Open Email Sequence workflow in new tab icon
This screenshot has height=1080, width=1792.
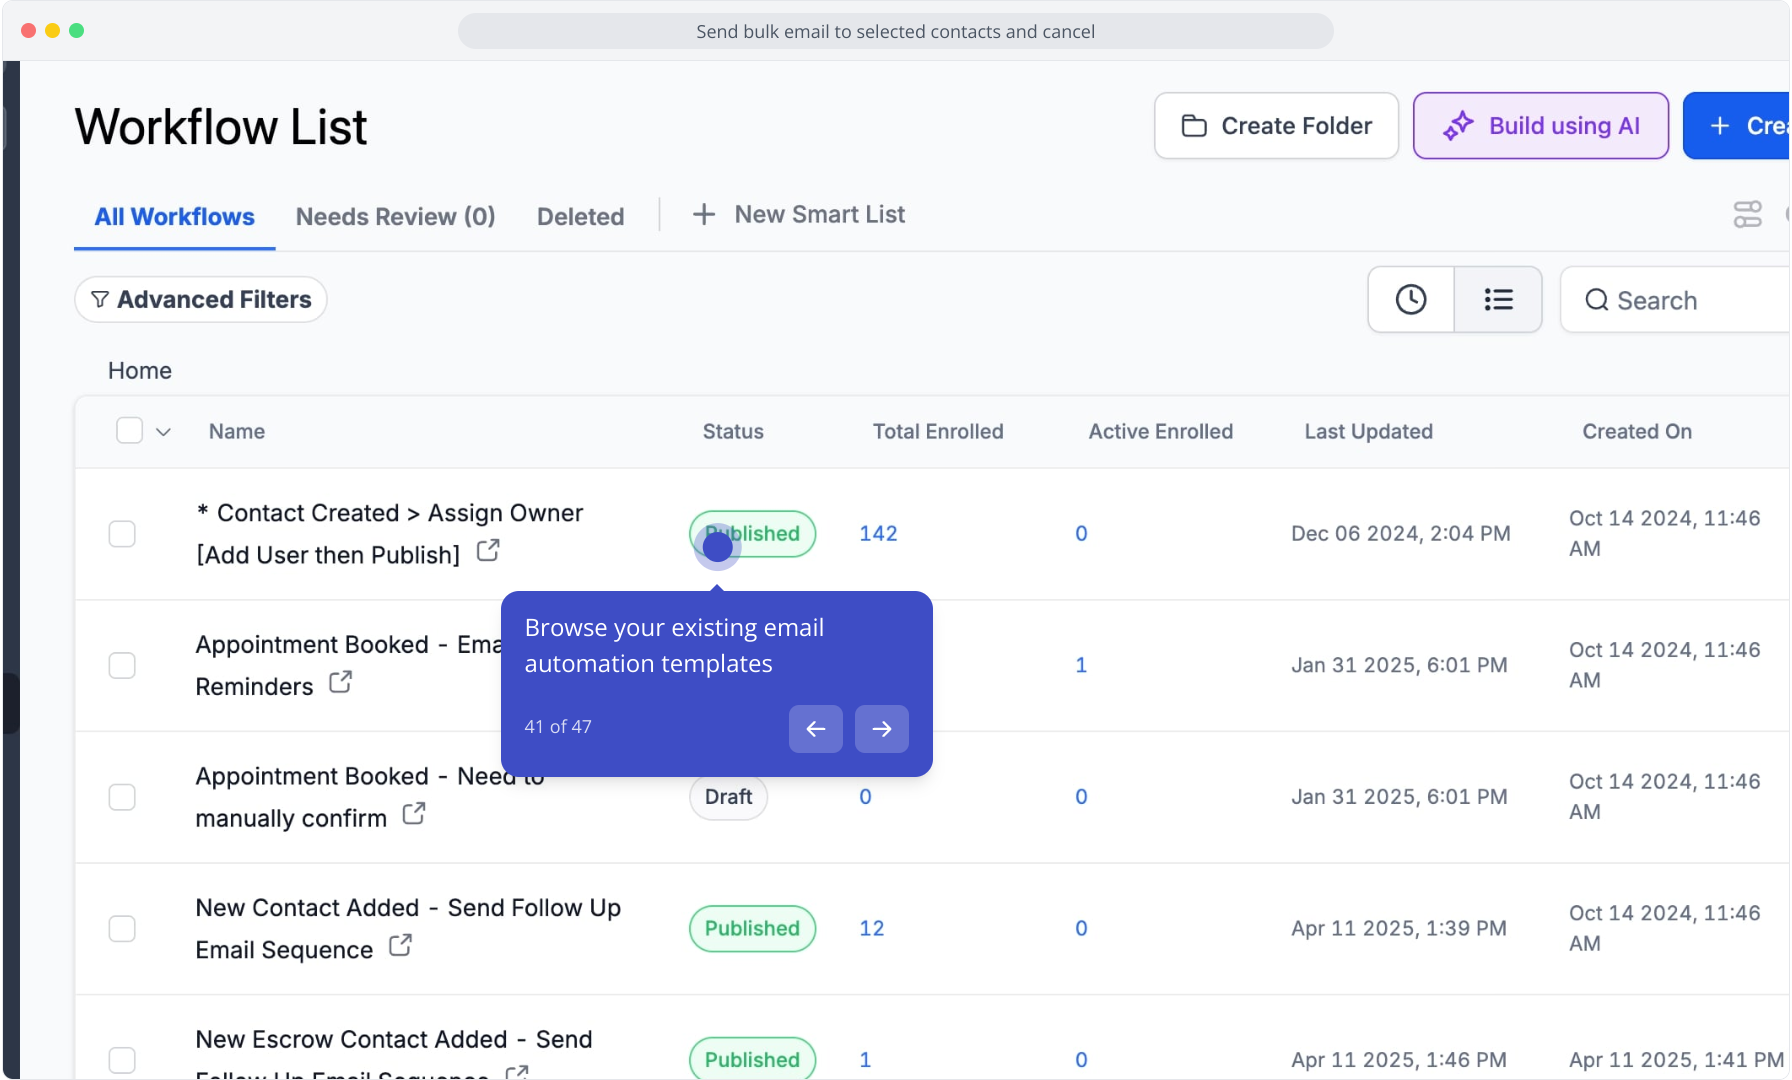click(400, 946)
